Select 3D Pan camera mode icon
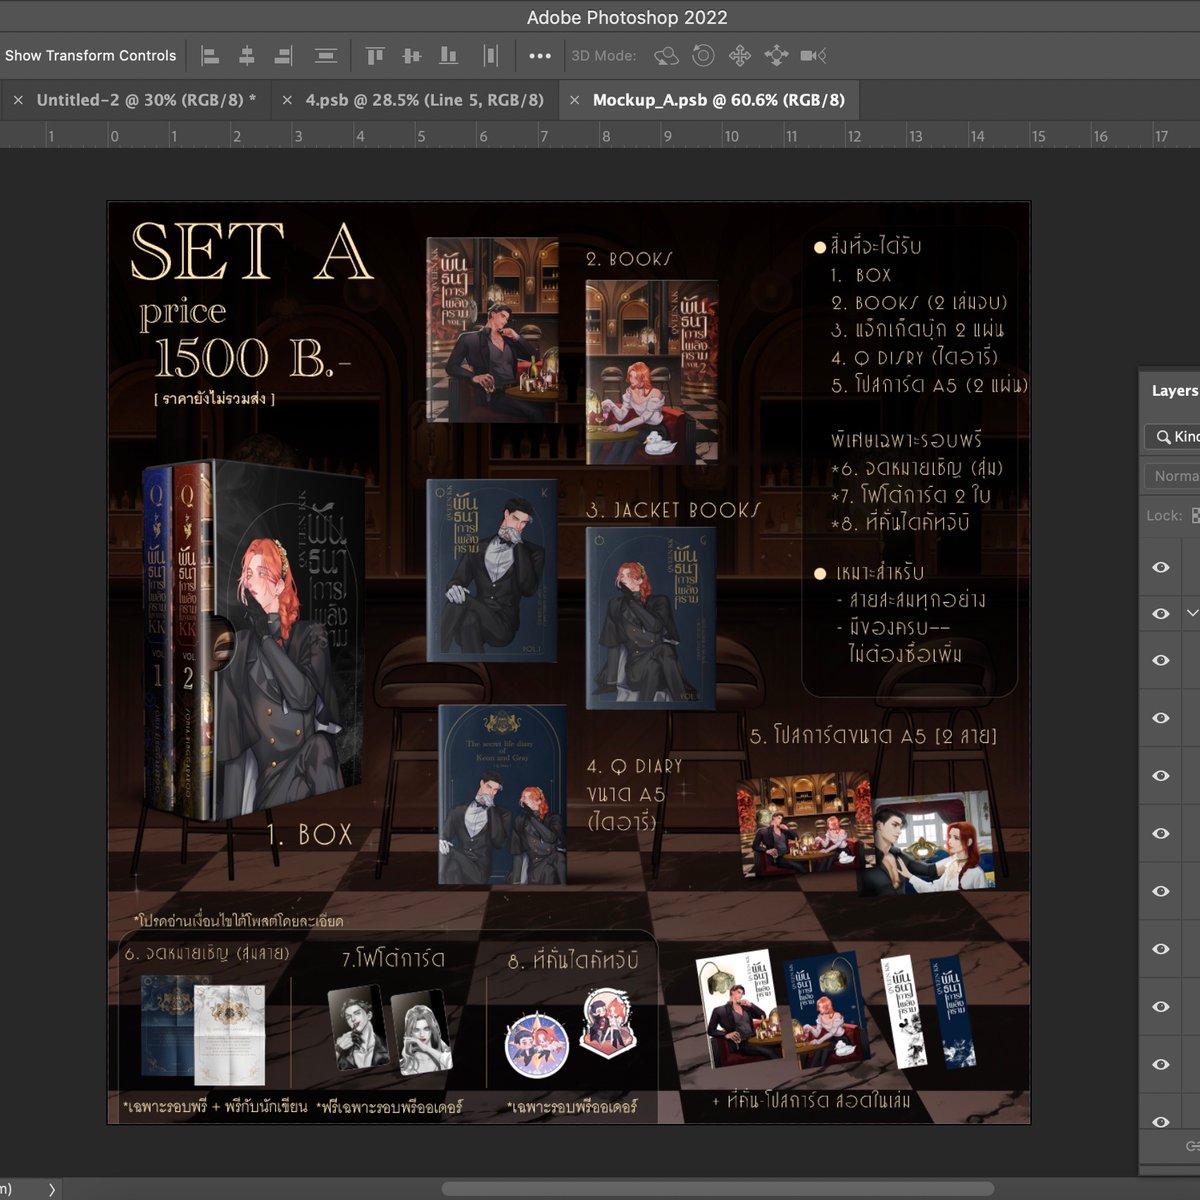Screen dimensions: 1200x1200 point(740,56)
